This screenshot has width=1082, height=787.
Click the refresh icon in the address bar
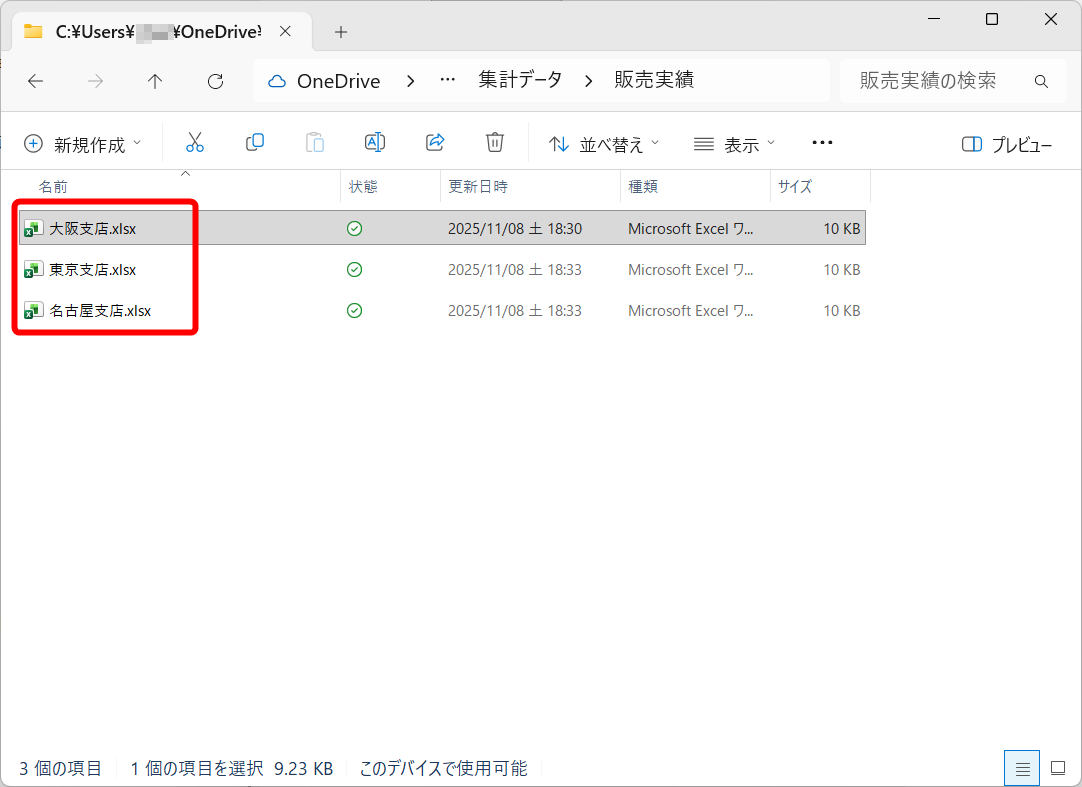215,81
